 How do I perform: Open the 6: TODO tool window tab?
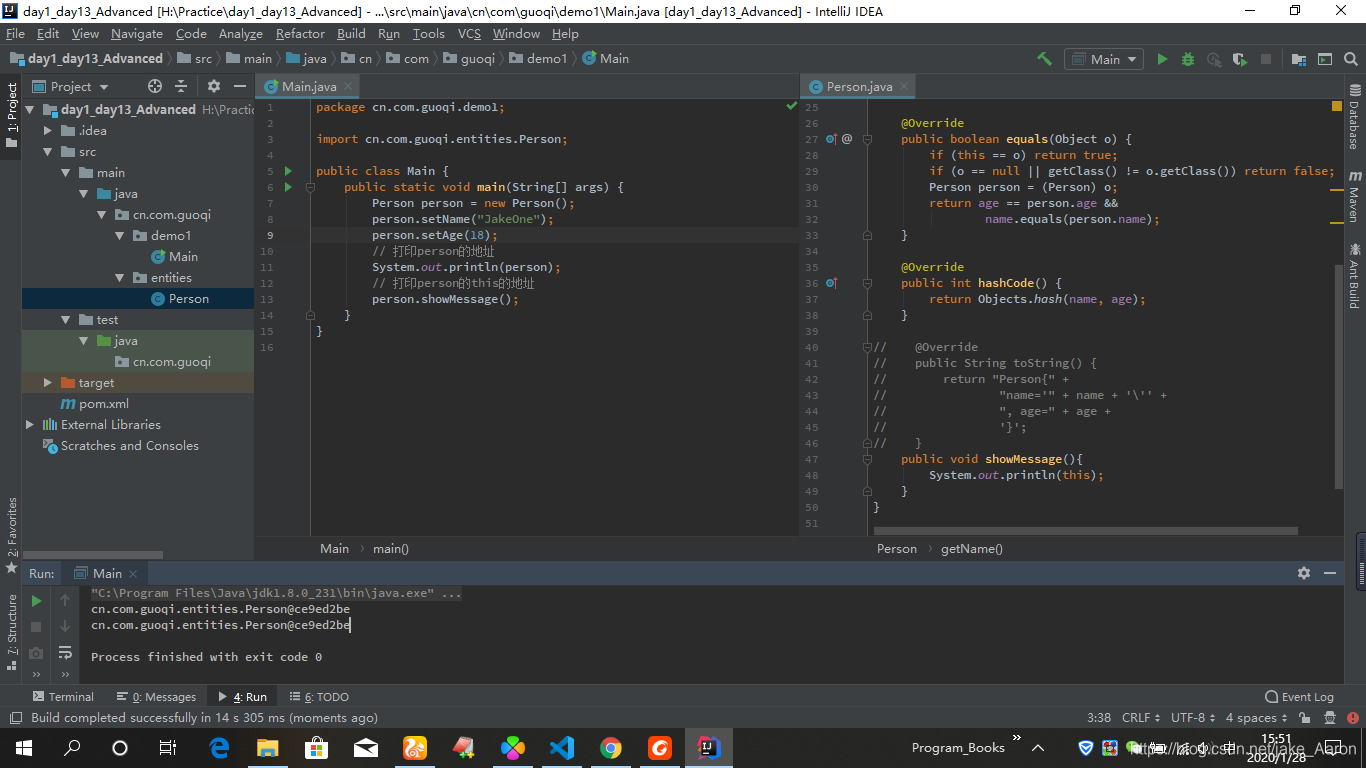point(319,697)
